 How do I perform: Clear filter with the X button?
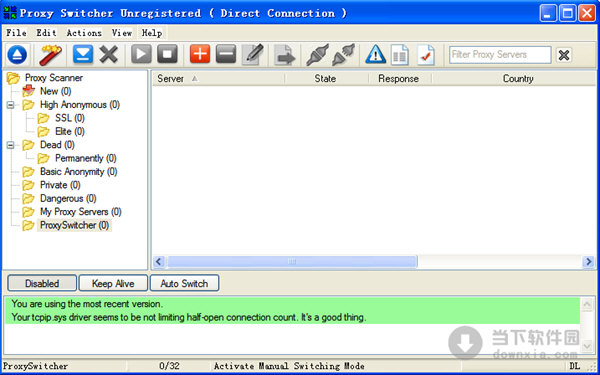pyautogui.click(x=564, y=55)
